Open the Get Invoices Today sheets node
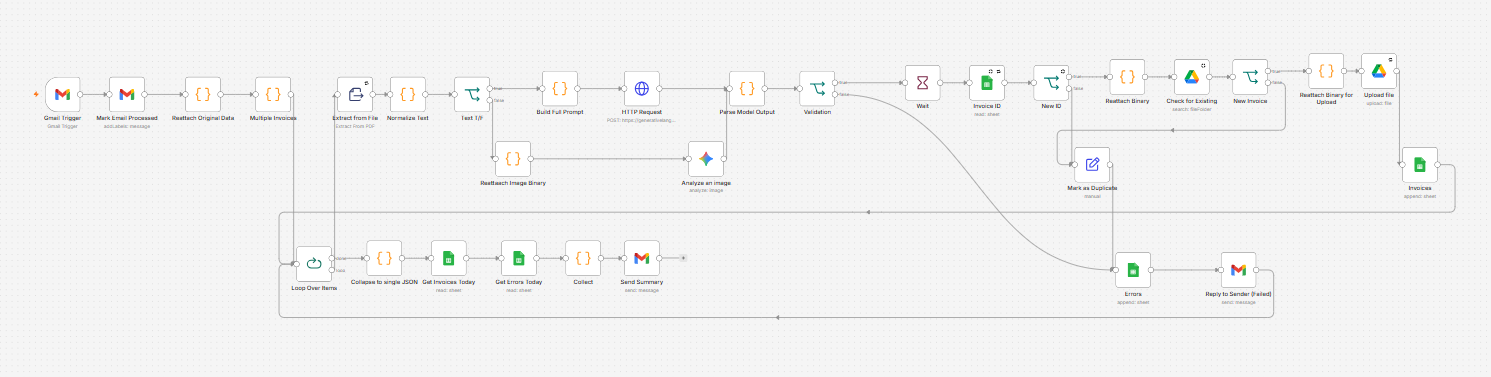1491x377 pixels. click(449, 258)
